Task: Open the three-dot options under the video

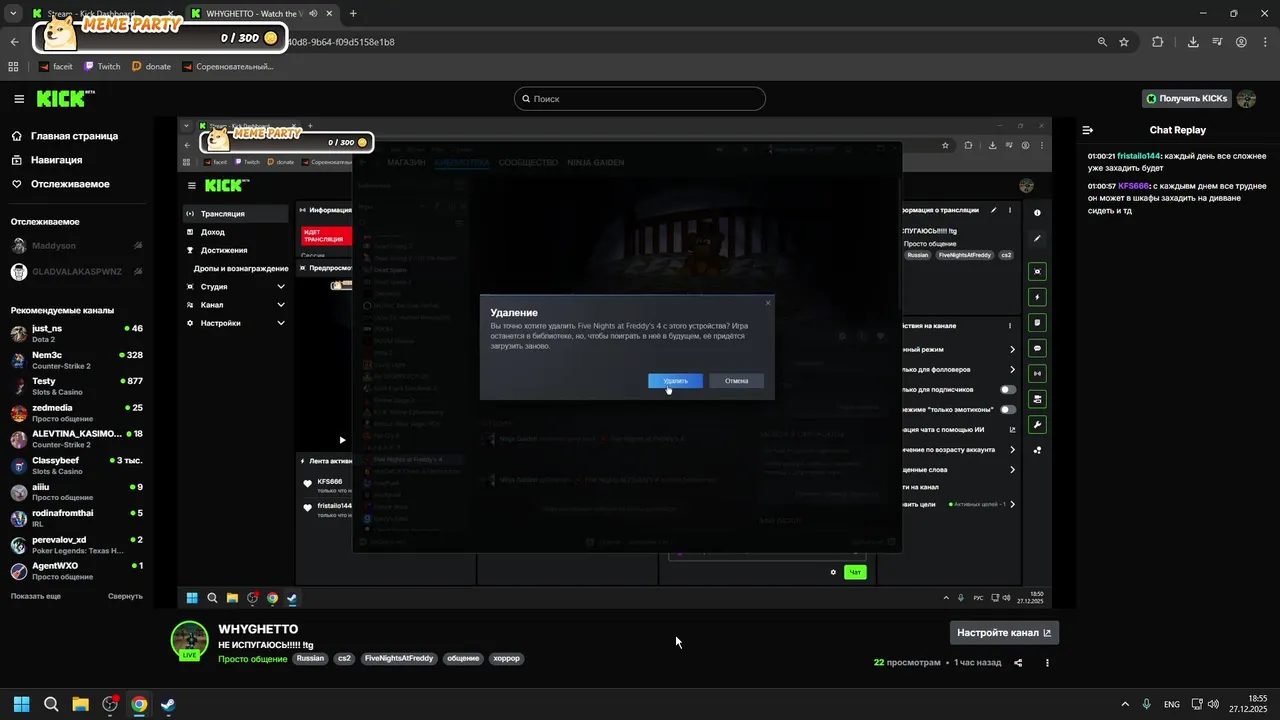Action: (1047, 662)
